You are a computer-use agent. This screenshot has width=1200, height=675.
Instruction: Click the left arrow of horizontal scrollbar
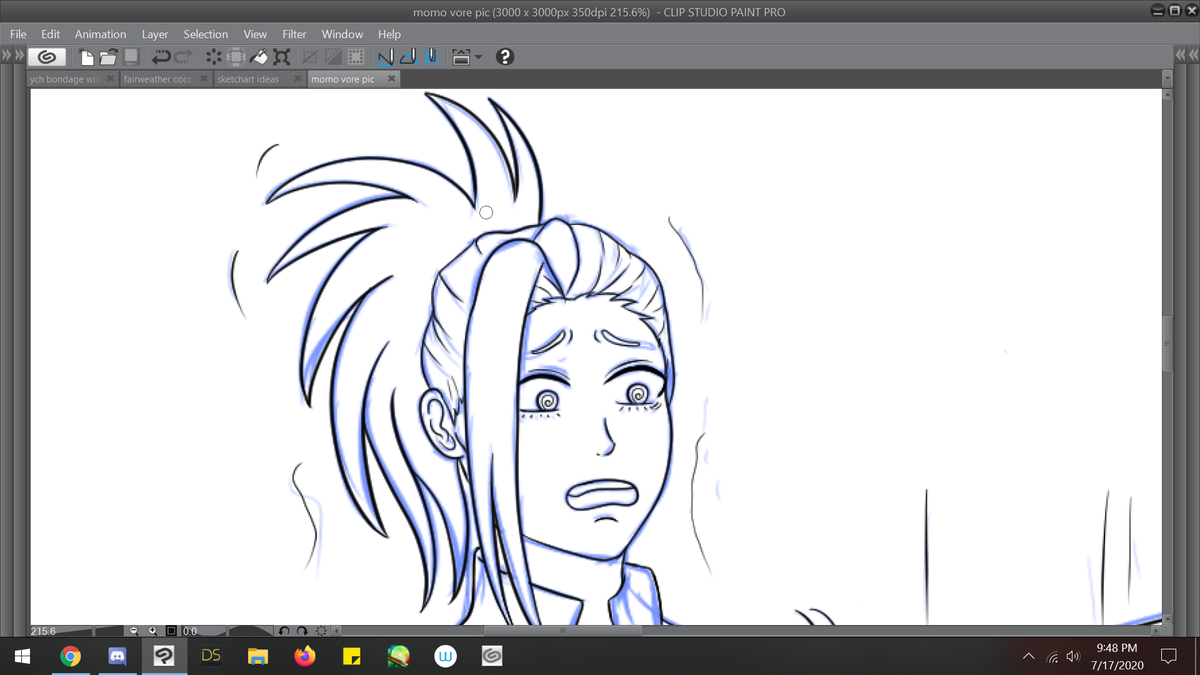coord(336,631)
